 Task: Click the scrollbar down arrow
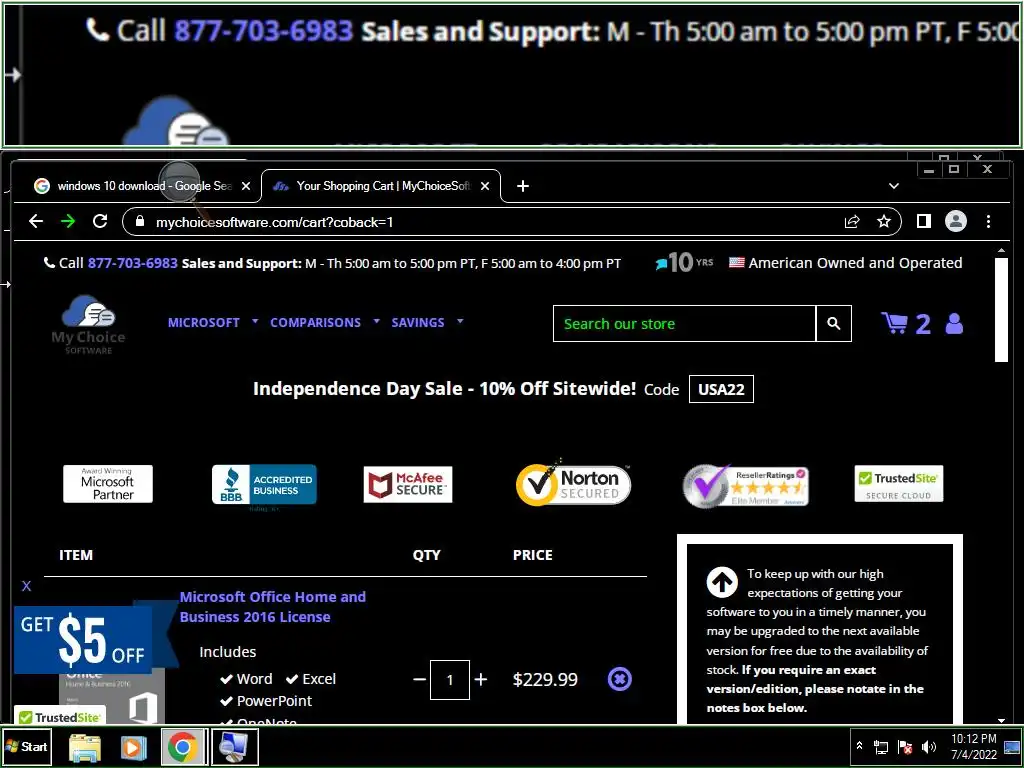click(1001, 720)
